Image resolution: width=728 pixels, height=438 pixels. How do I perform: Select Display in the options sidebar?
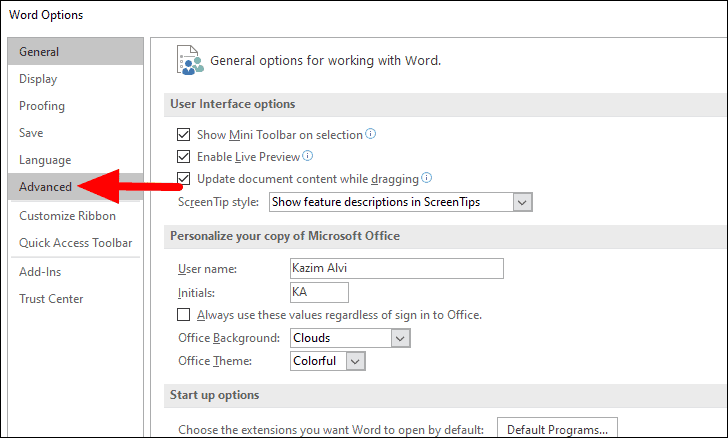coord(76,79)
